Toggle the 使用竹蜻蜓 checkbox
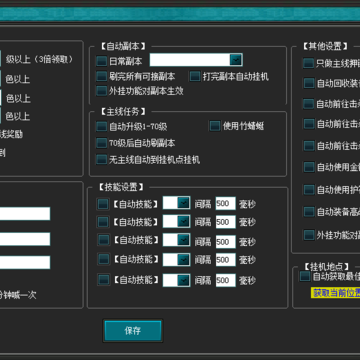Viewport: 360px width, 360px height. (x=215, y=126)
